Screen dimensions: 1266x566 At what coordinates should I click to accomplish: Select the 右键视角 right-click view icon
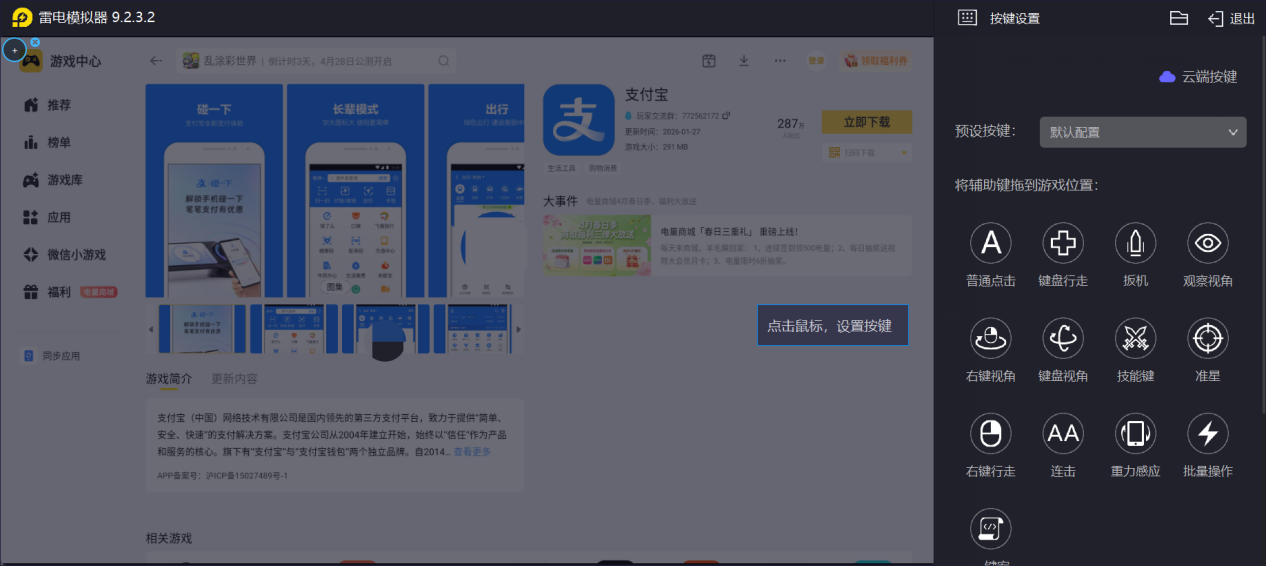pos(991,338)
